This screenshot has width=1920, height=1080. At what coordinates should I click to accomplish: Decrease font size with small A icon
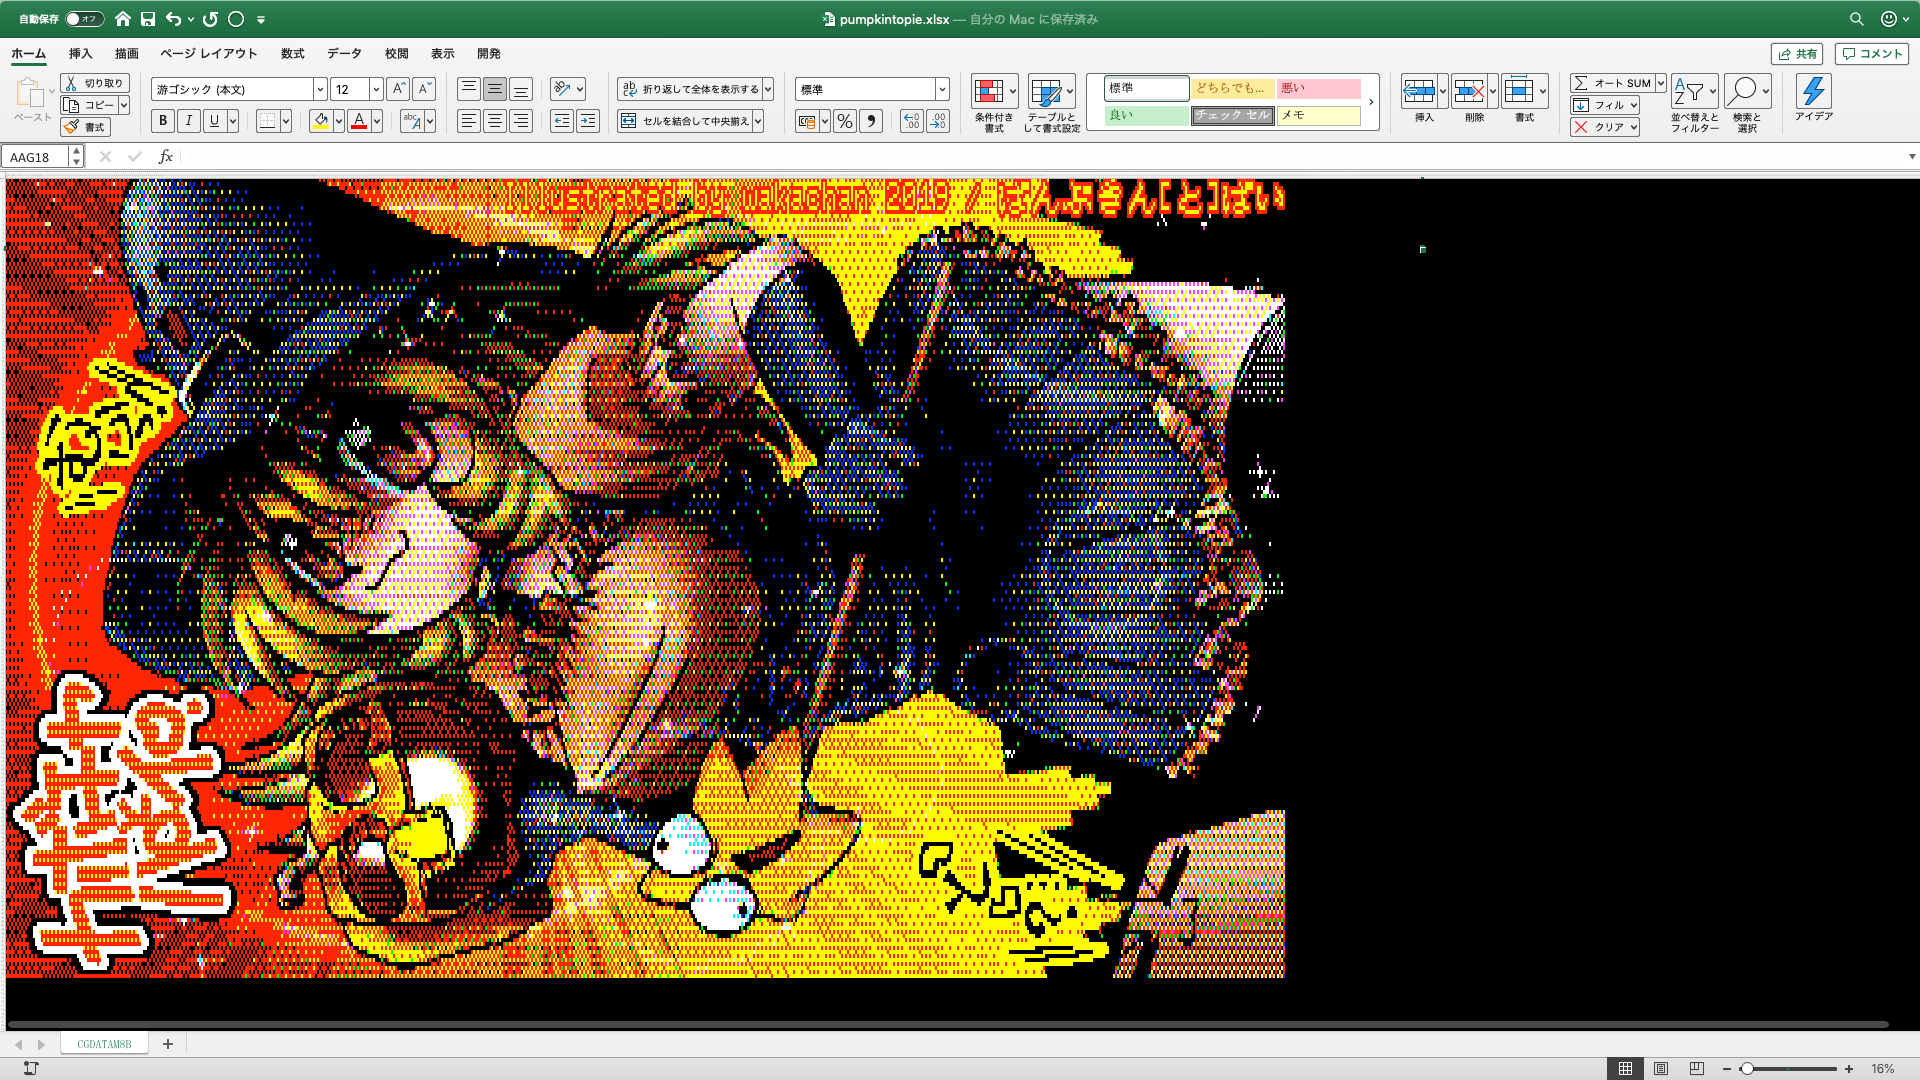424,89
